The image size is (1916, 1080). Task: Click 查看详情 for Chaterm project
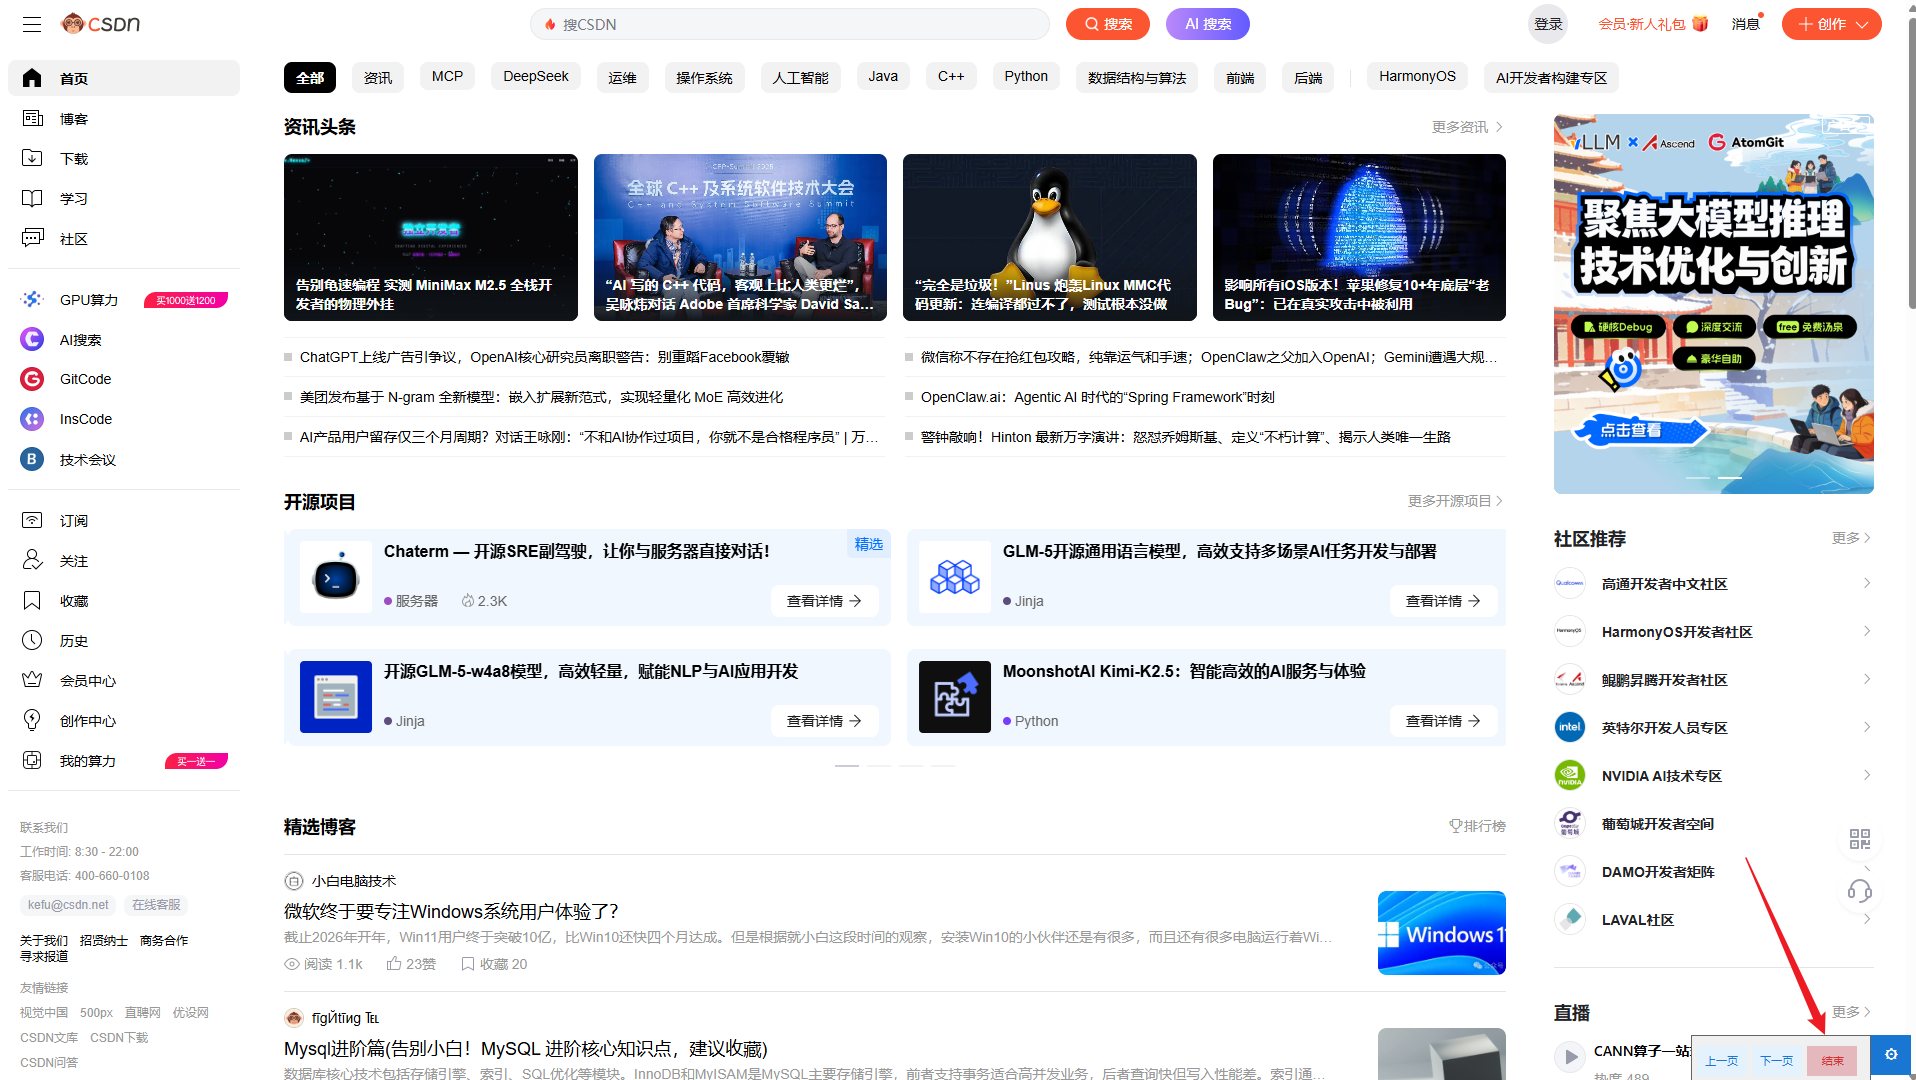click(824, 601)
